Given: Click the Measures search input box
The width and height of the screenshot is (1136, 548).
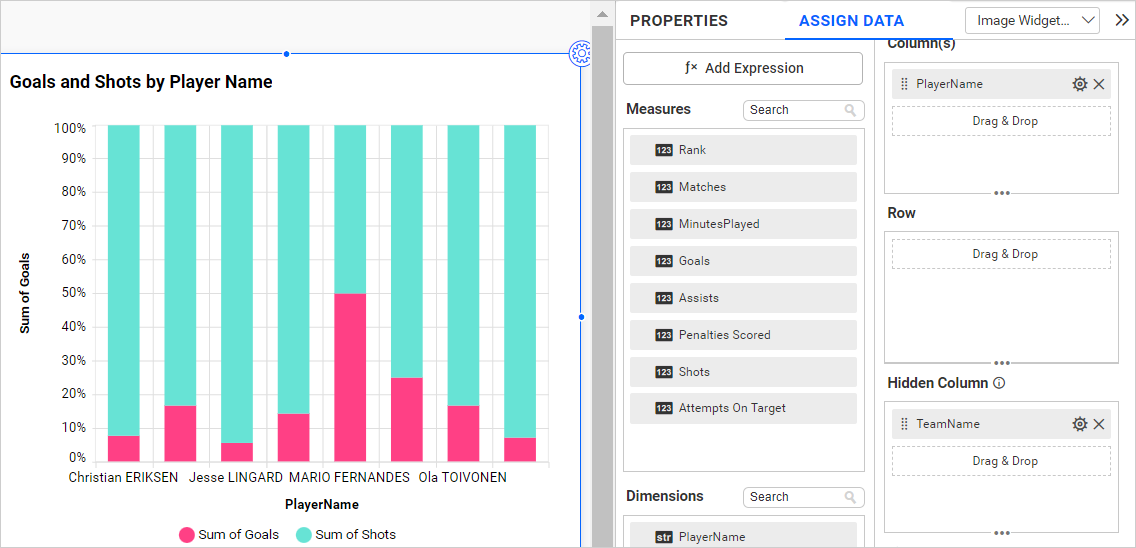Looking at the screenshot, I should pyautogui.click(x=794, y=110).
